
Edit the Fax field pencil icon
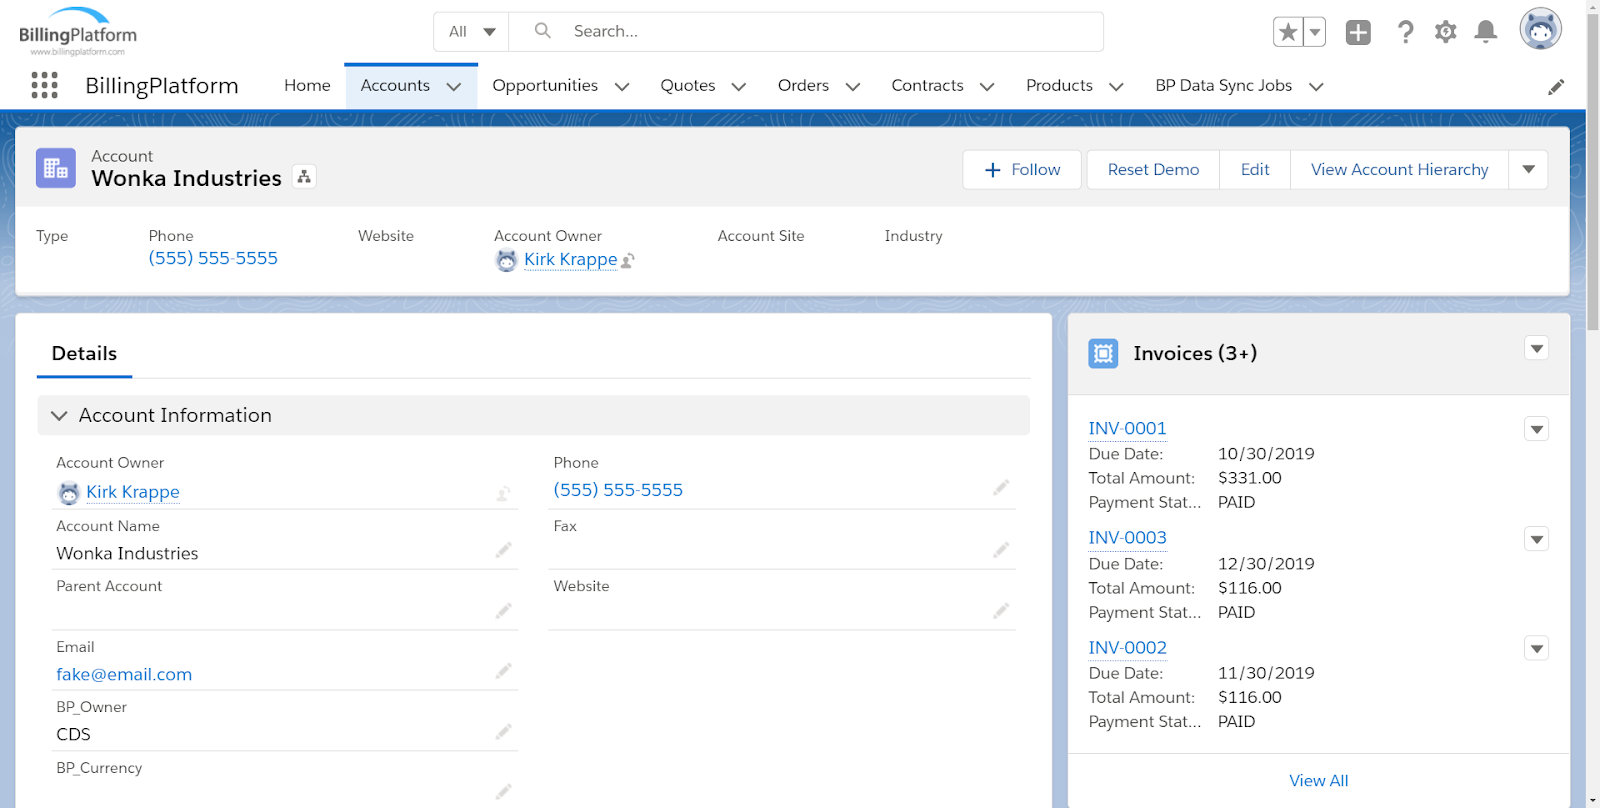pos(1001,550)
